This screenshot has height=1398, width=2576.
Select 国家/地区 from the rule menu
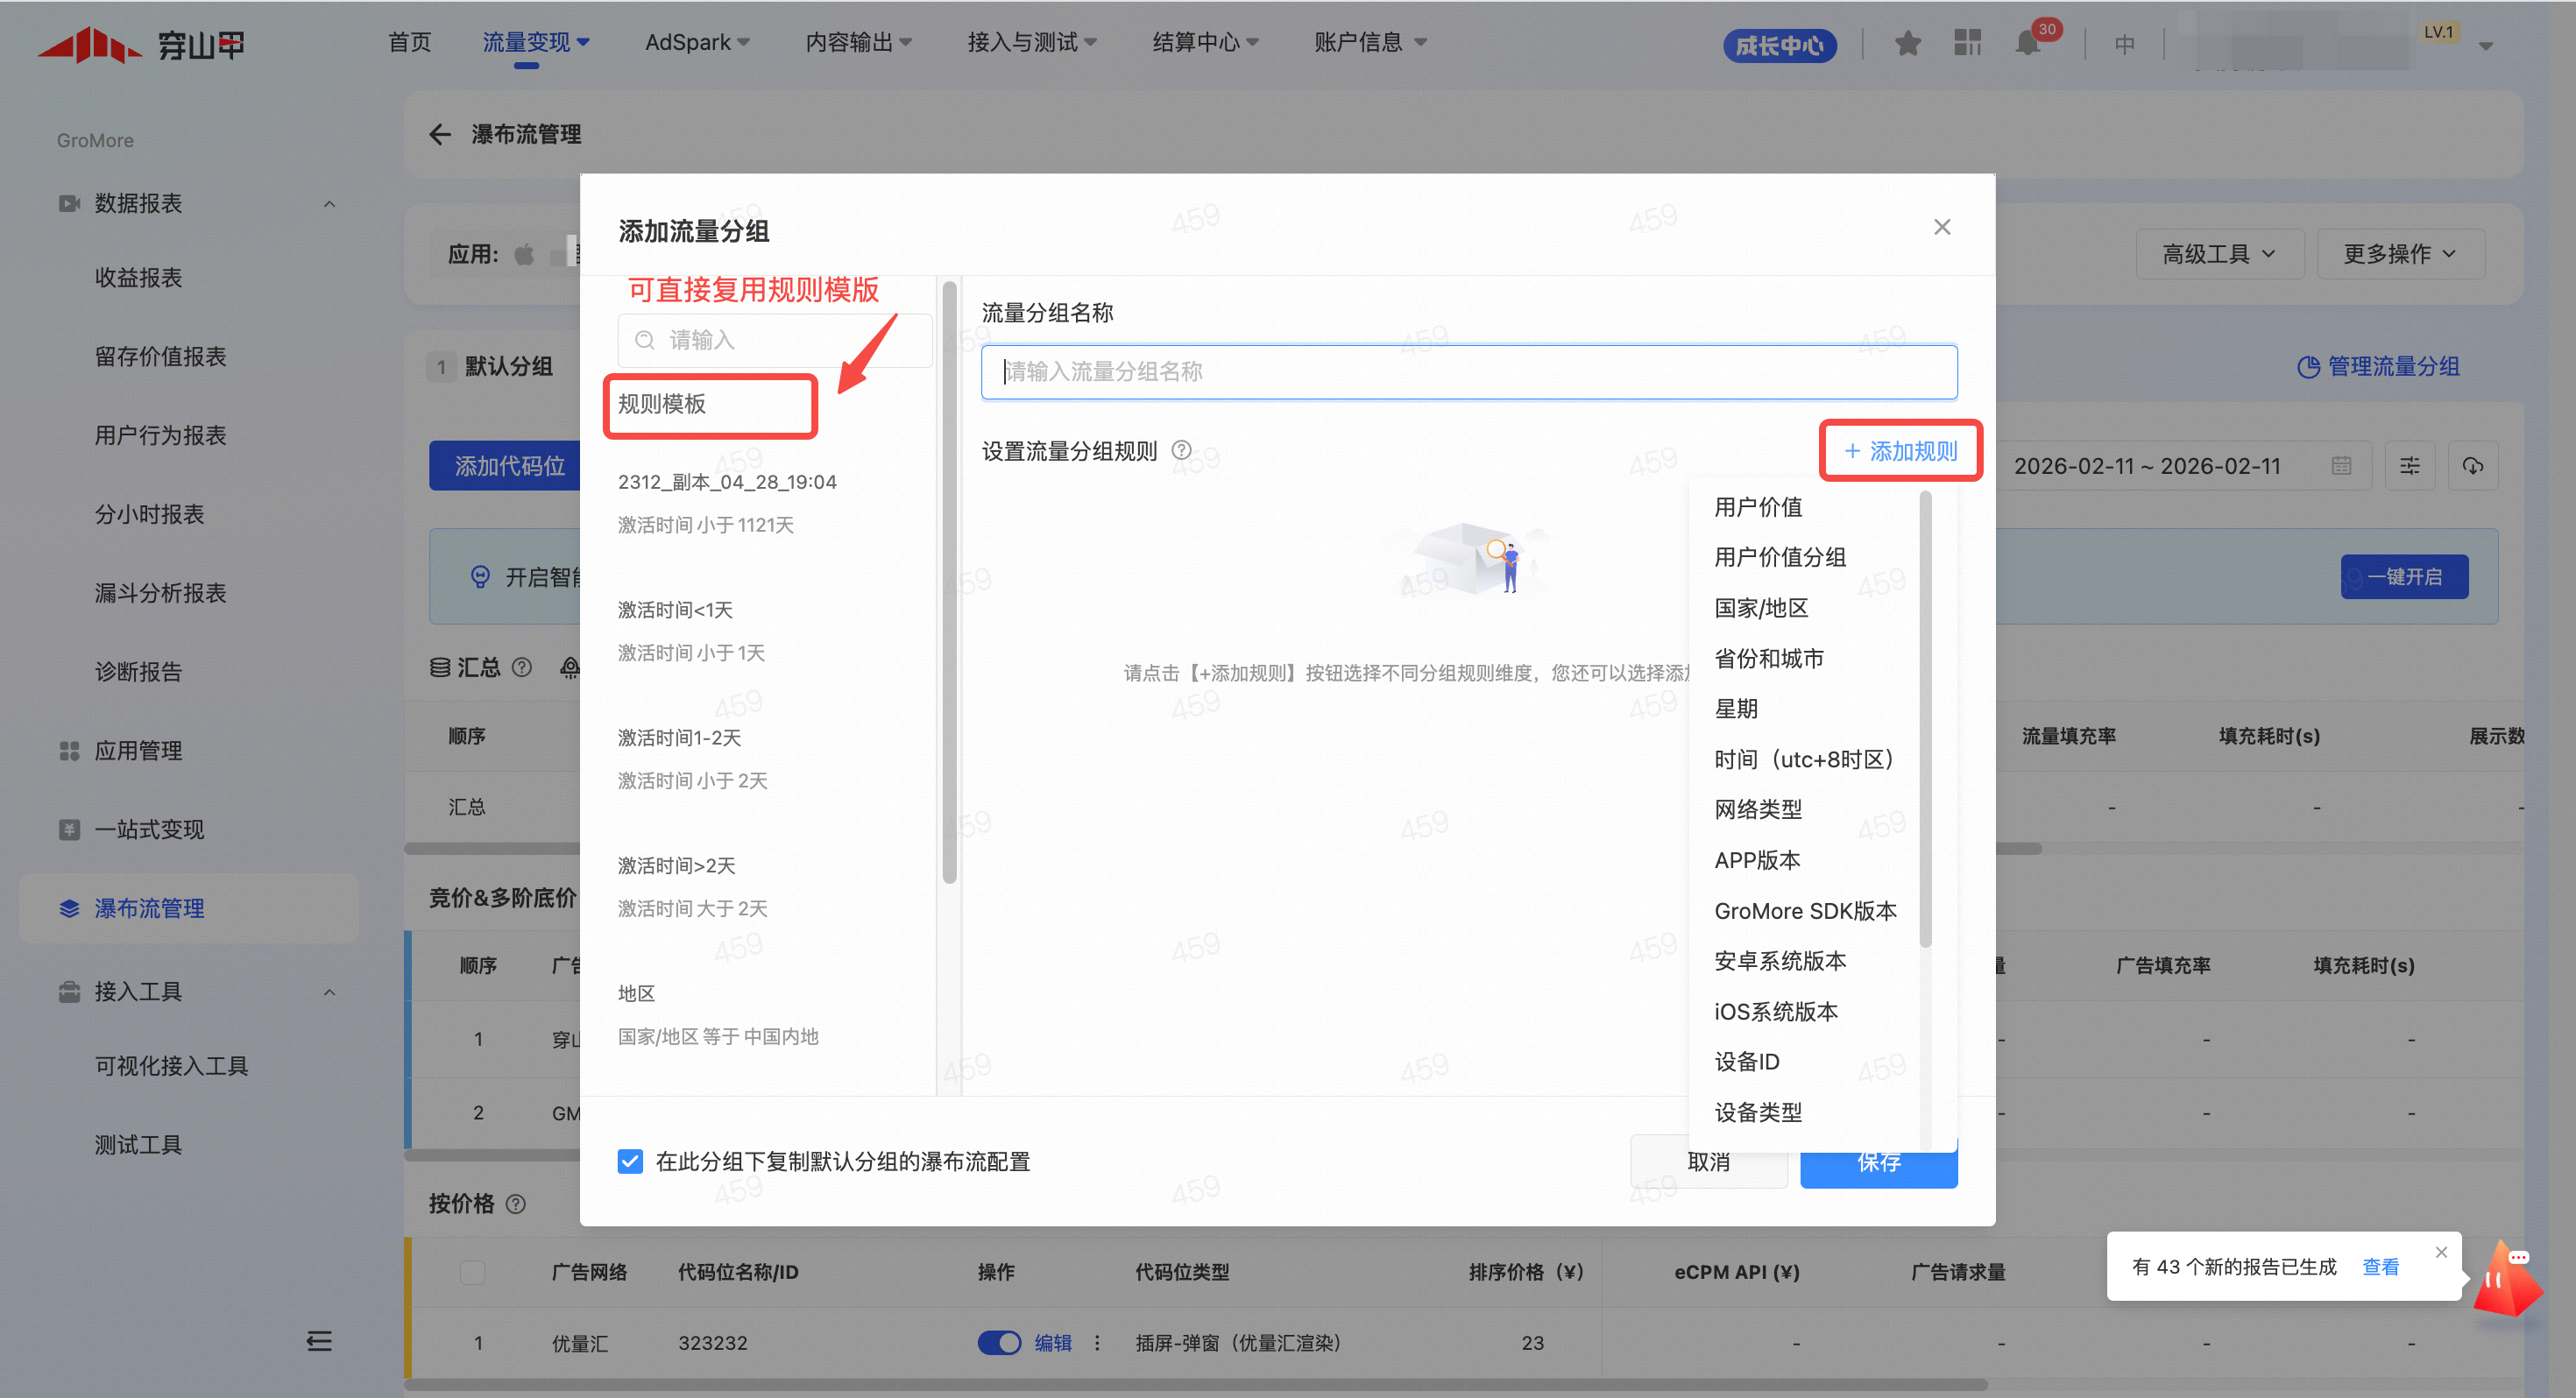click(1761, 608)
